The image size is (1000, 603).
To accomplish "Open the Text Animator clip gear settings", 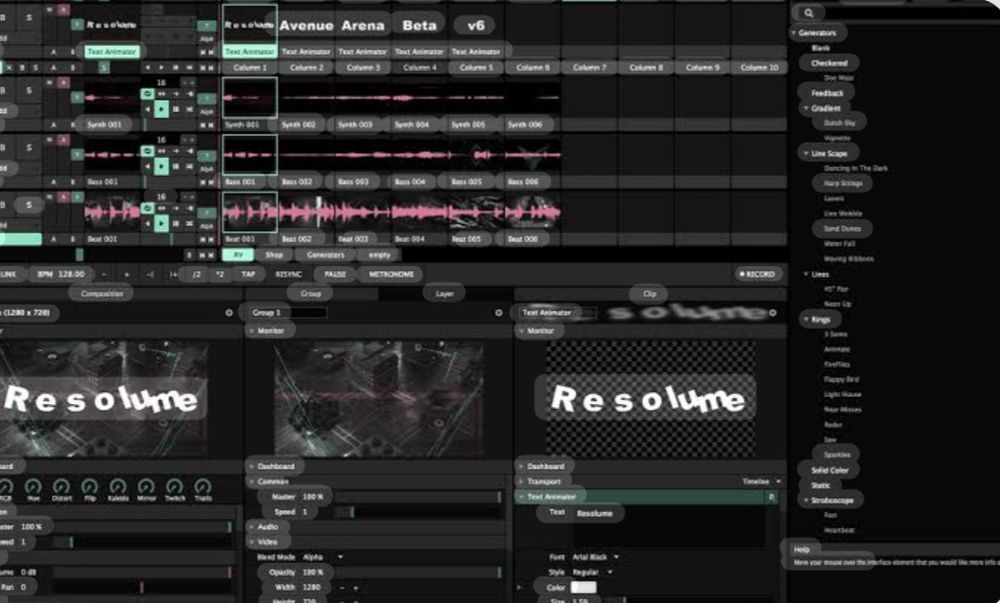I will click(773, 313).
